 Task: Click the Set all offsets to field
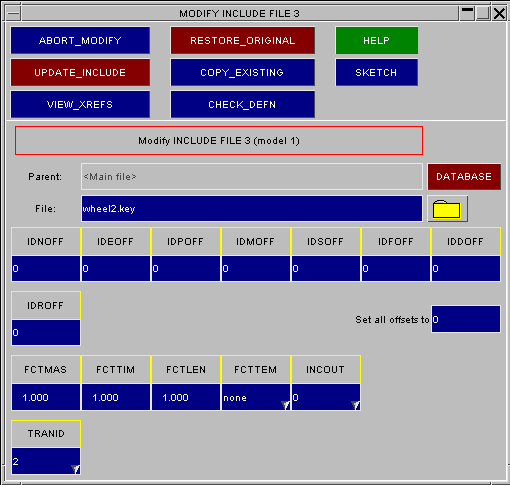click(466, 319)
